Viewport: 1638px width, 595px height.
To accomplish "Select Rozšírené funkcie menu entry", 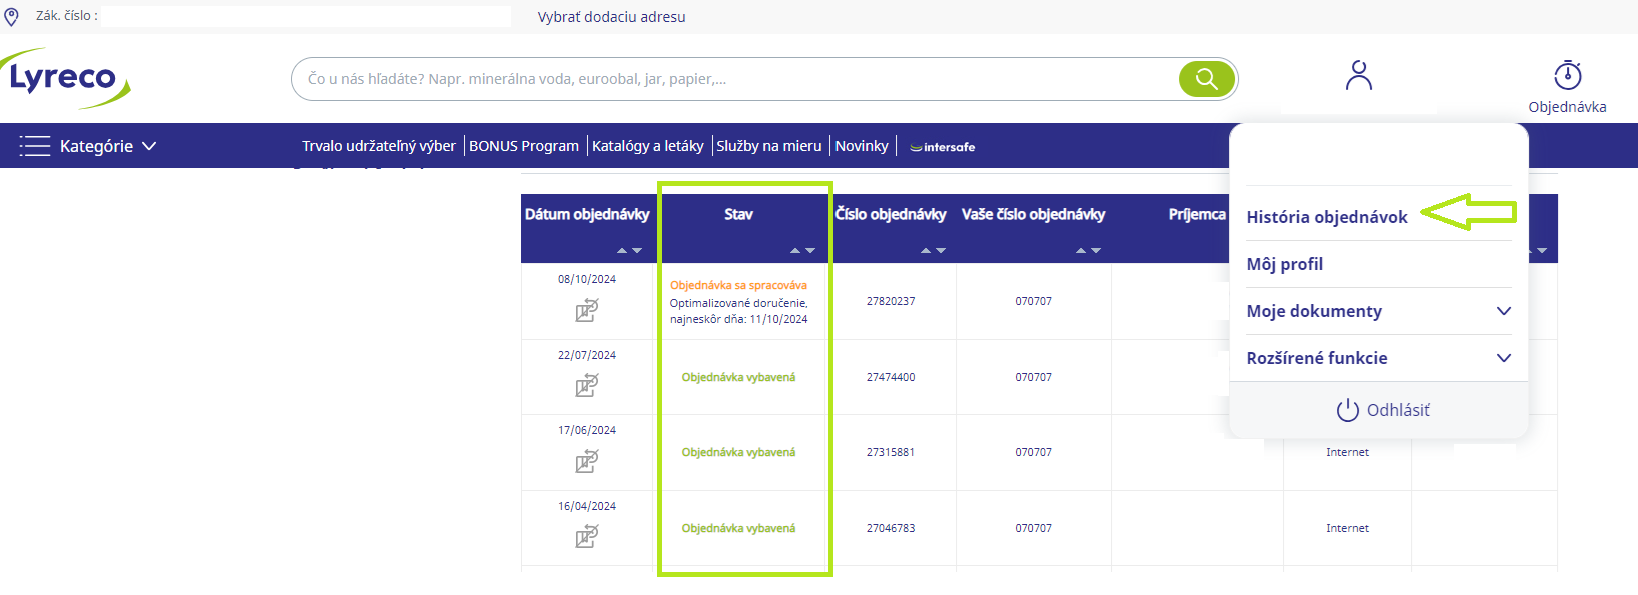I will click(x=1317, y=358).
